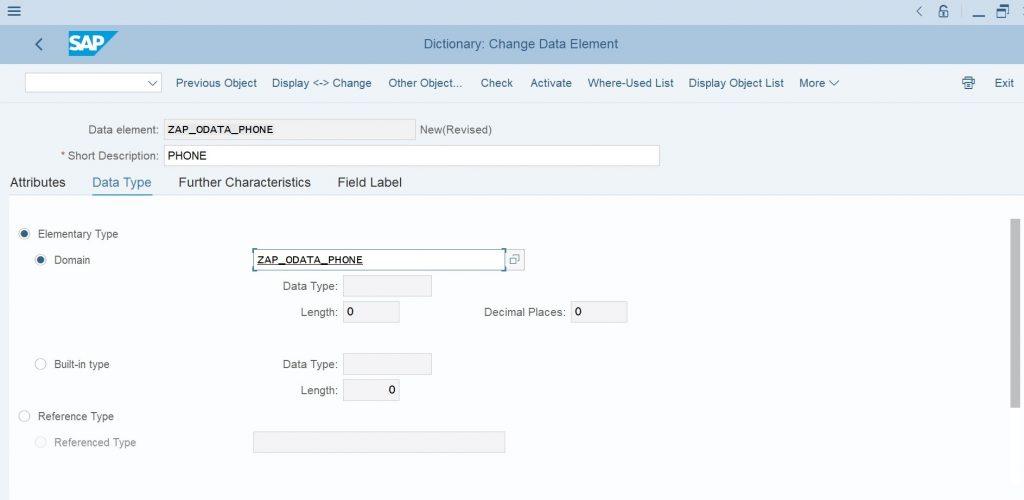
Task: Switch to the Data Type tab
Action: [x=121, y=182]
